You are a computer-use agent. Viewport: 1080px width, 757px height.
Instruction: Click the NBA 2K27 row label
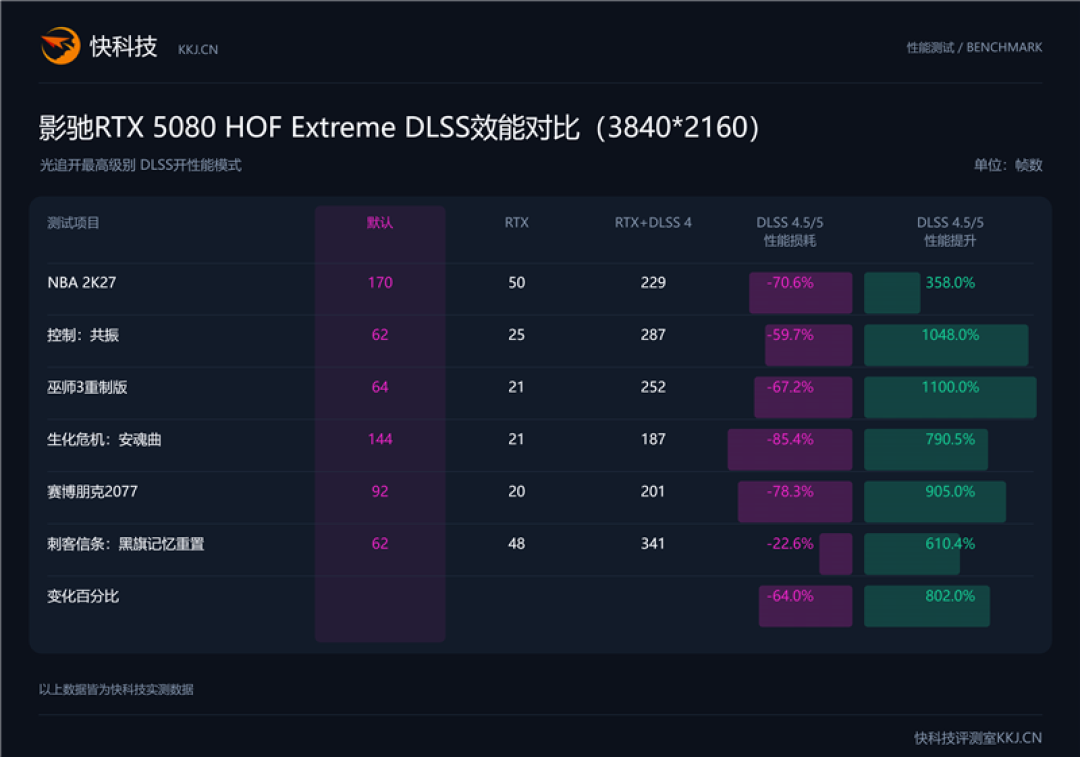pyautogui.click(x=81, y=282)
